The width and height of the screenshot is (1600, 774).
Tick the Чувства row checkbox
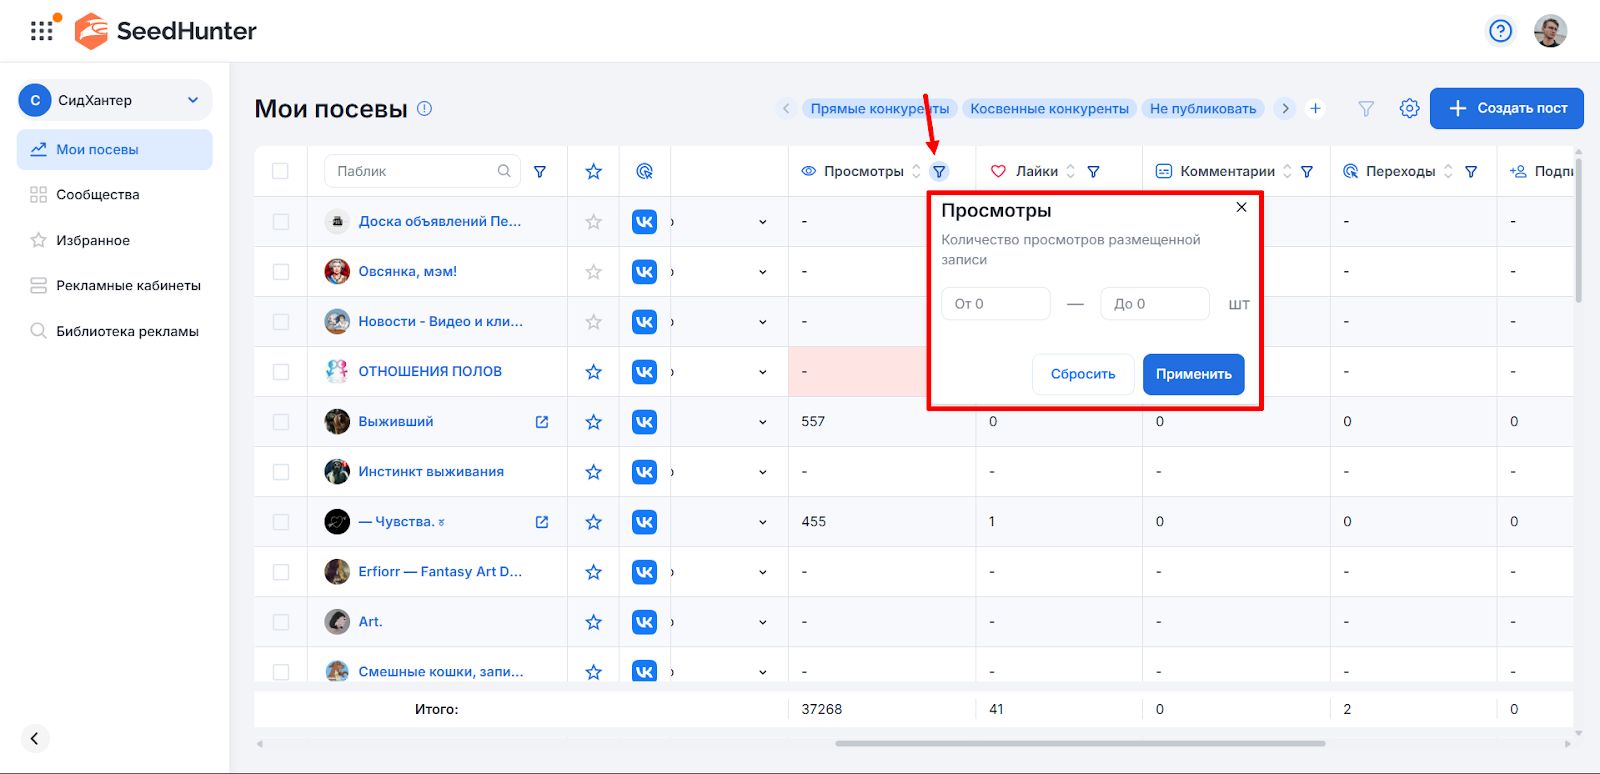point(281,522)
